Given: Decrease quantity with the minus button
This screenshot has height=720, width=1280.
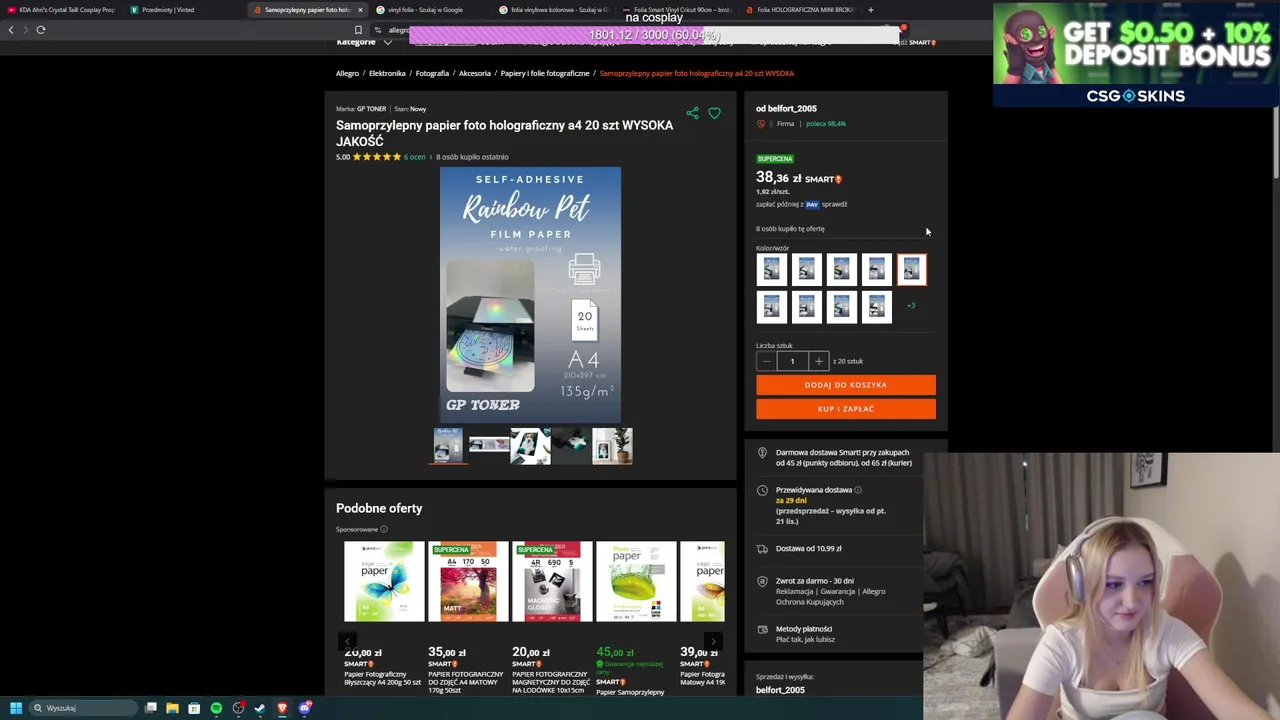Looking at the screenshot, I should coord(766,361).
